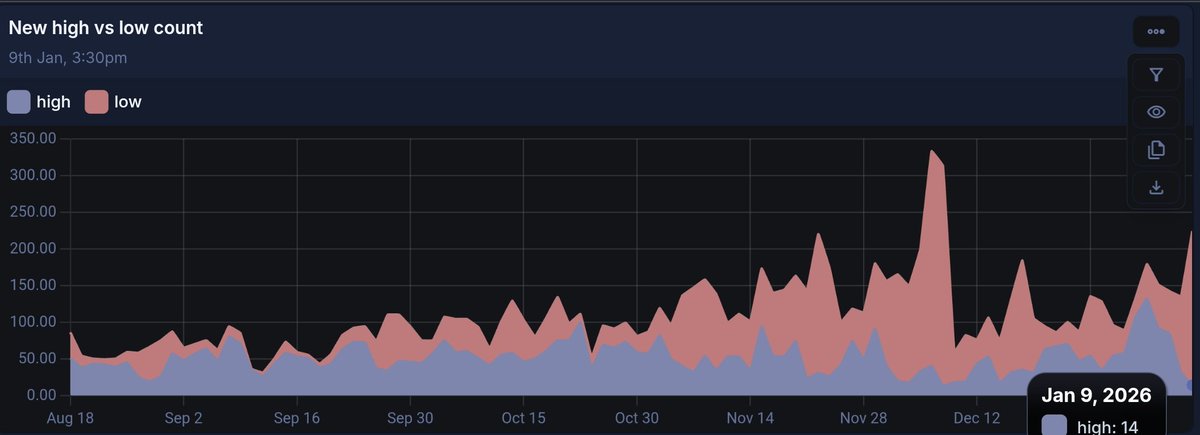Screen dimensions: 1200x435
Task: Click the 'Aug 18' x-axis label
Action: pos(70,417)
